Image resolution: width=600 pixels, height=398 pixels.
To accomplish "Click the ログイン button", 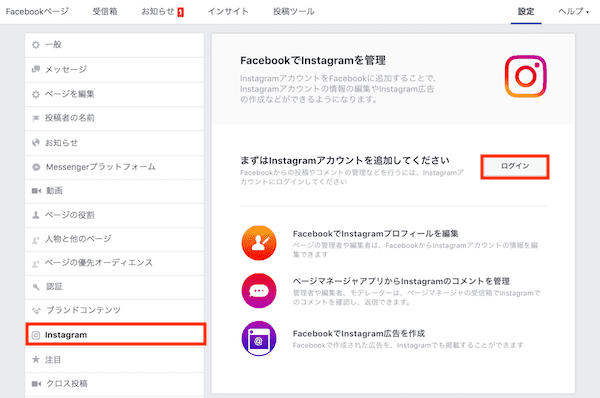I will 515,166.
